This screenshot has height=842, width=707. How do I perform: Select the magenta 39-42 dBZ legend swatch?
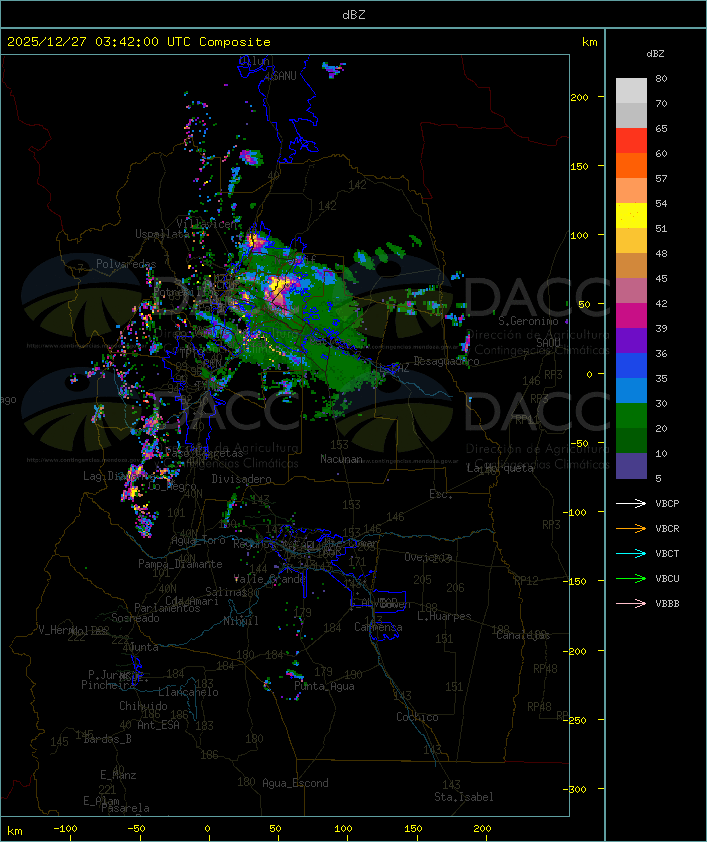point(631,316)
